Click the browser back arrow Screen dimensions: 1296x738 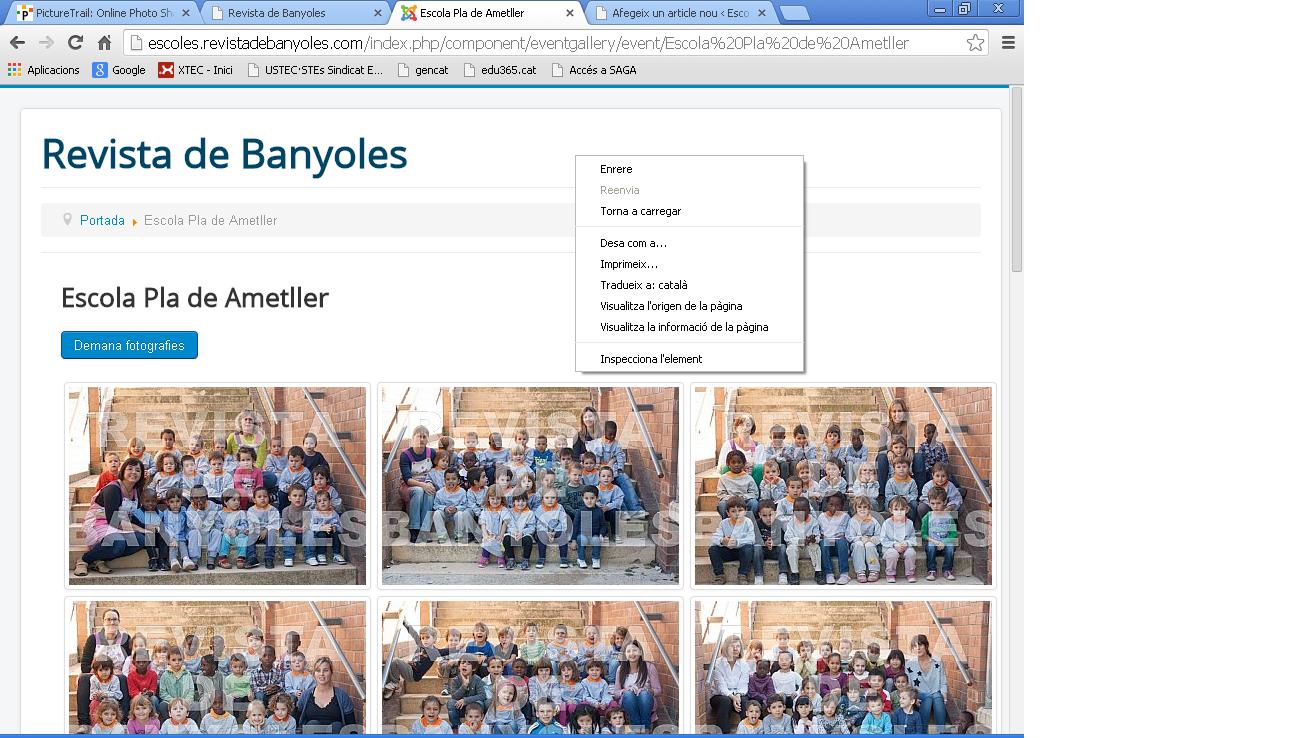click(x=17, y=43)
